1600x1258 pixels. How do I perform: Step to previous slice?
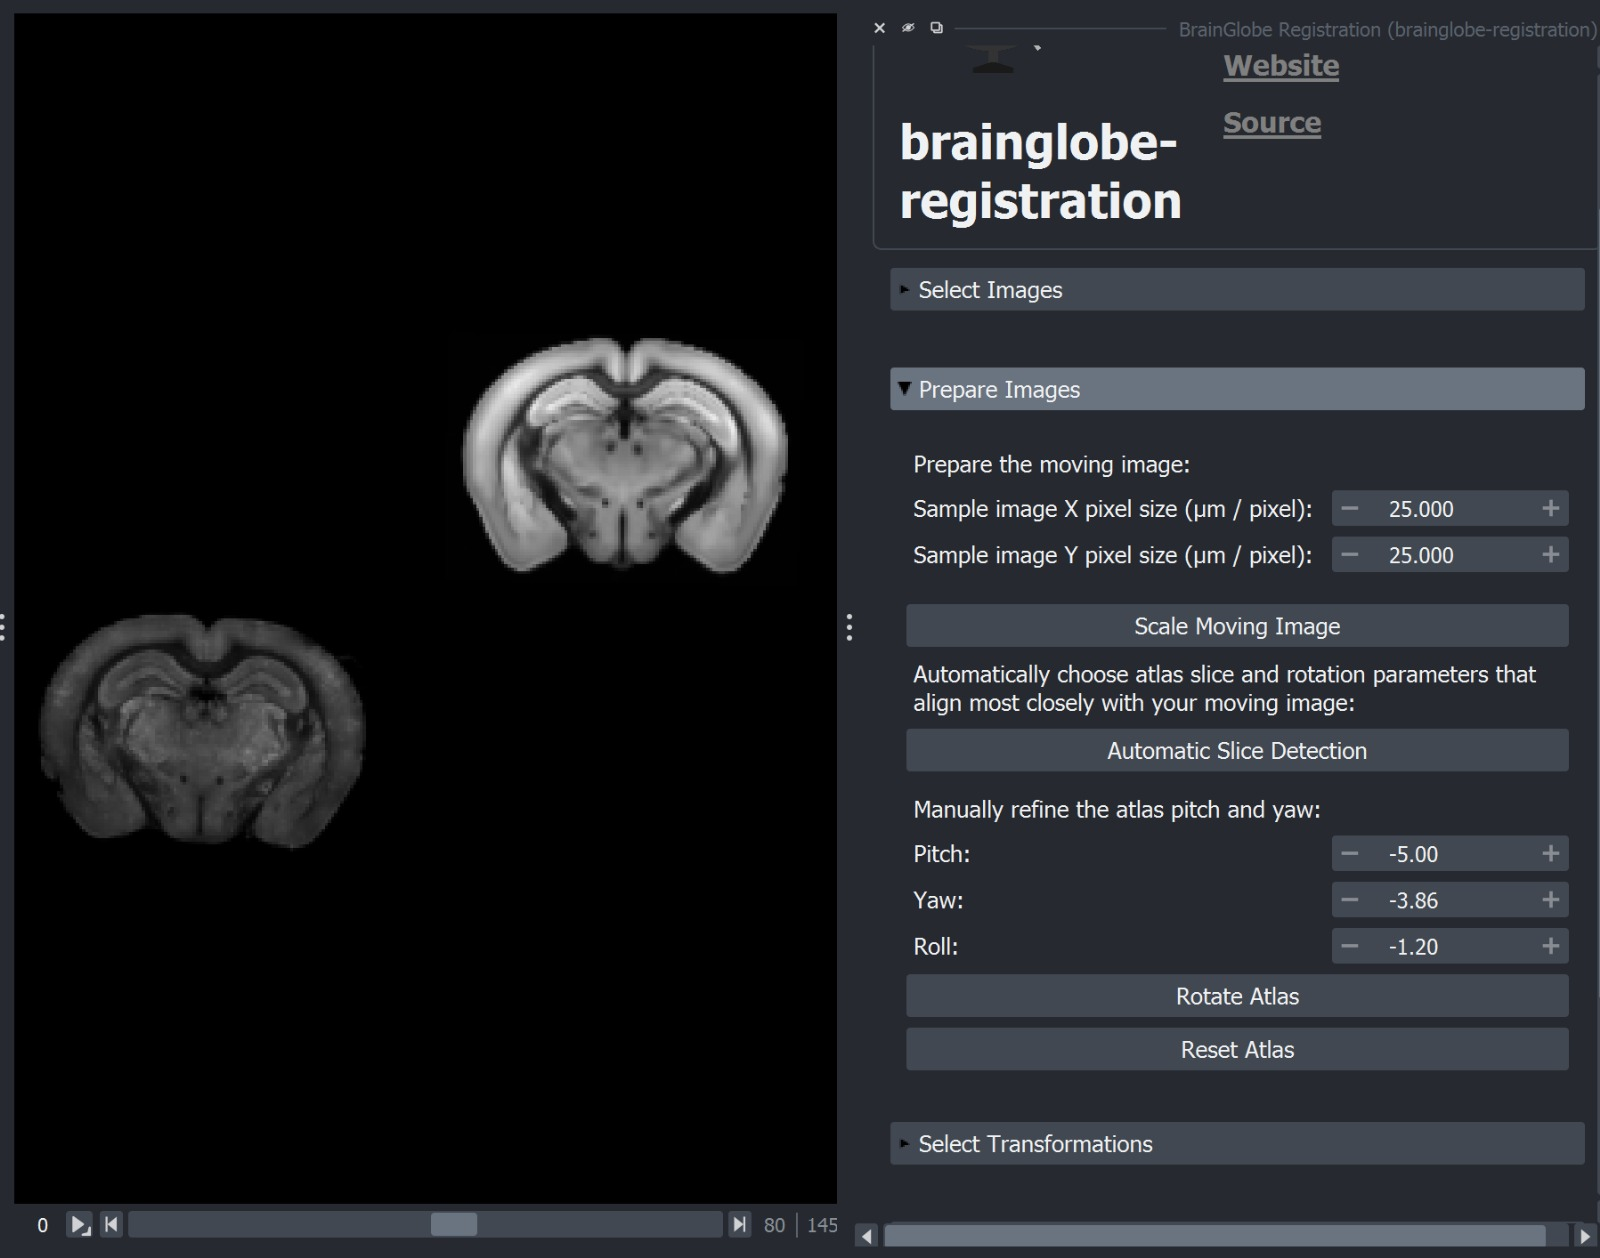tap(111, 1225)
